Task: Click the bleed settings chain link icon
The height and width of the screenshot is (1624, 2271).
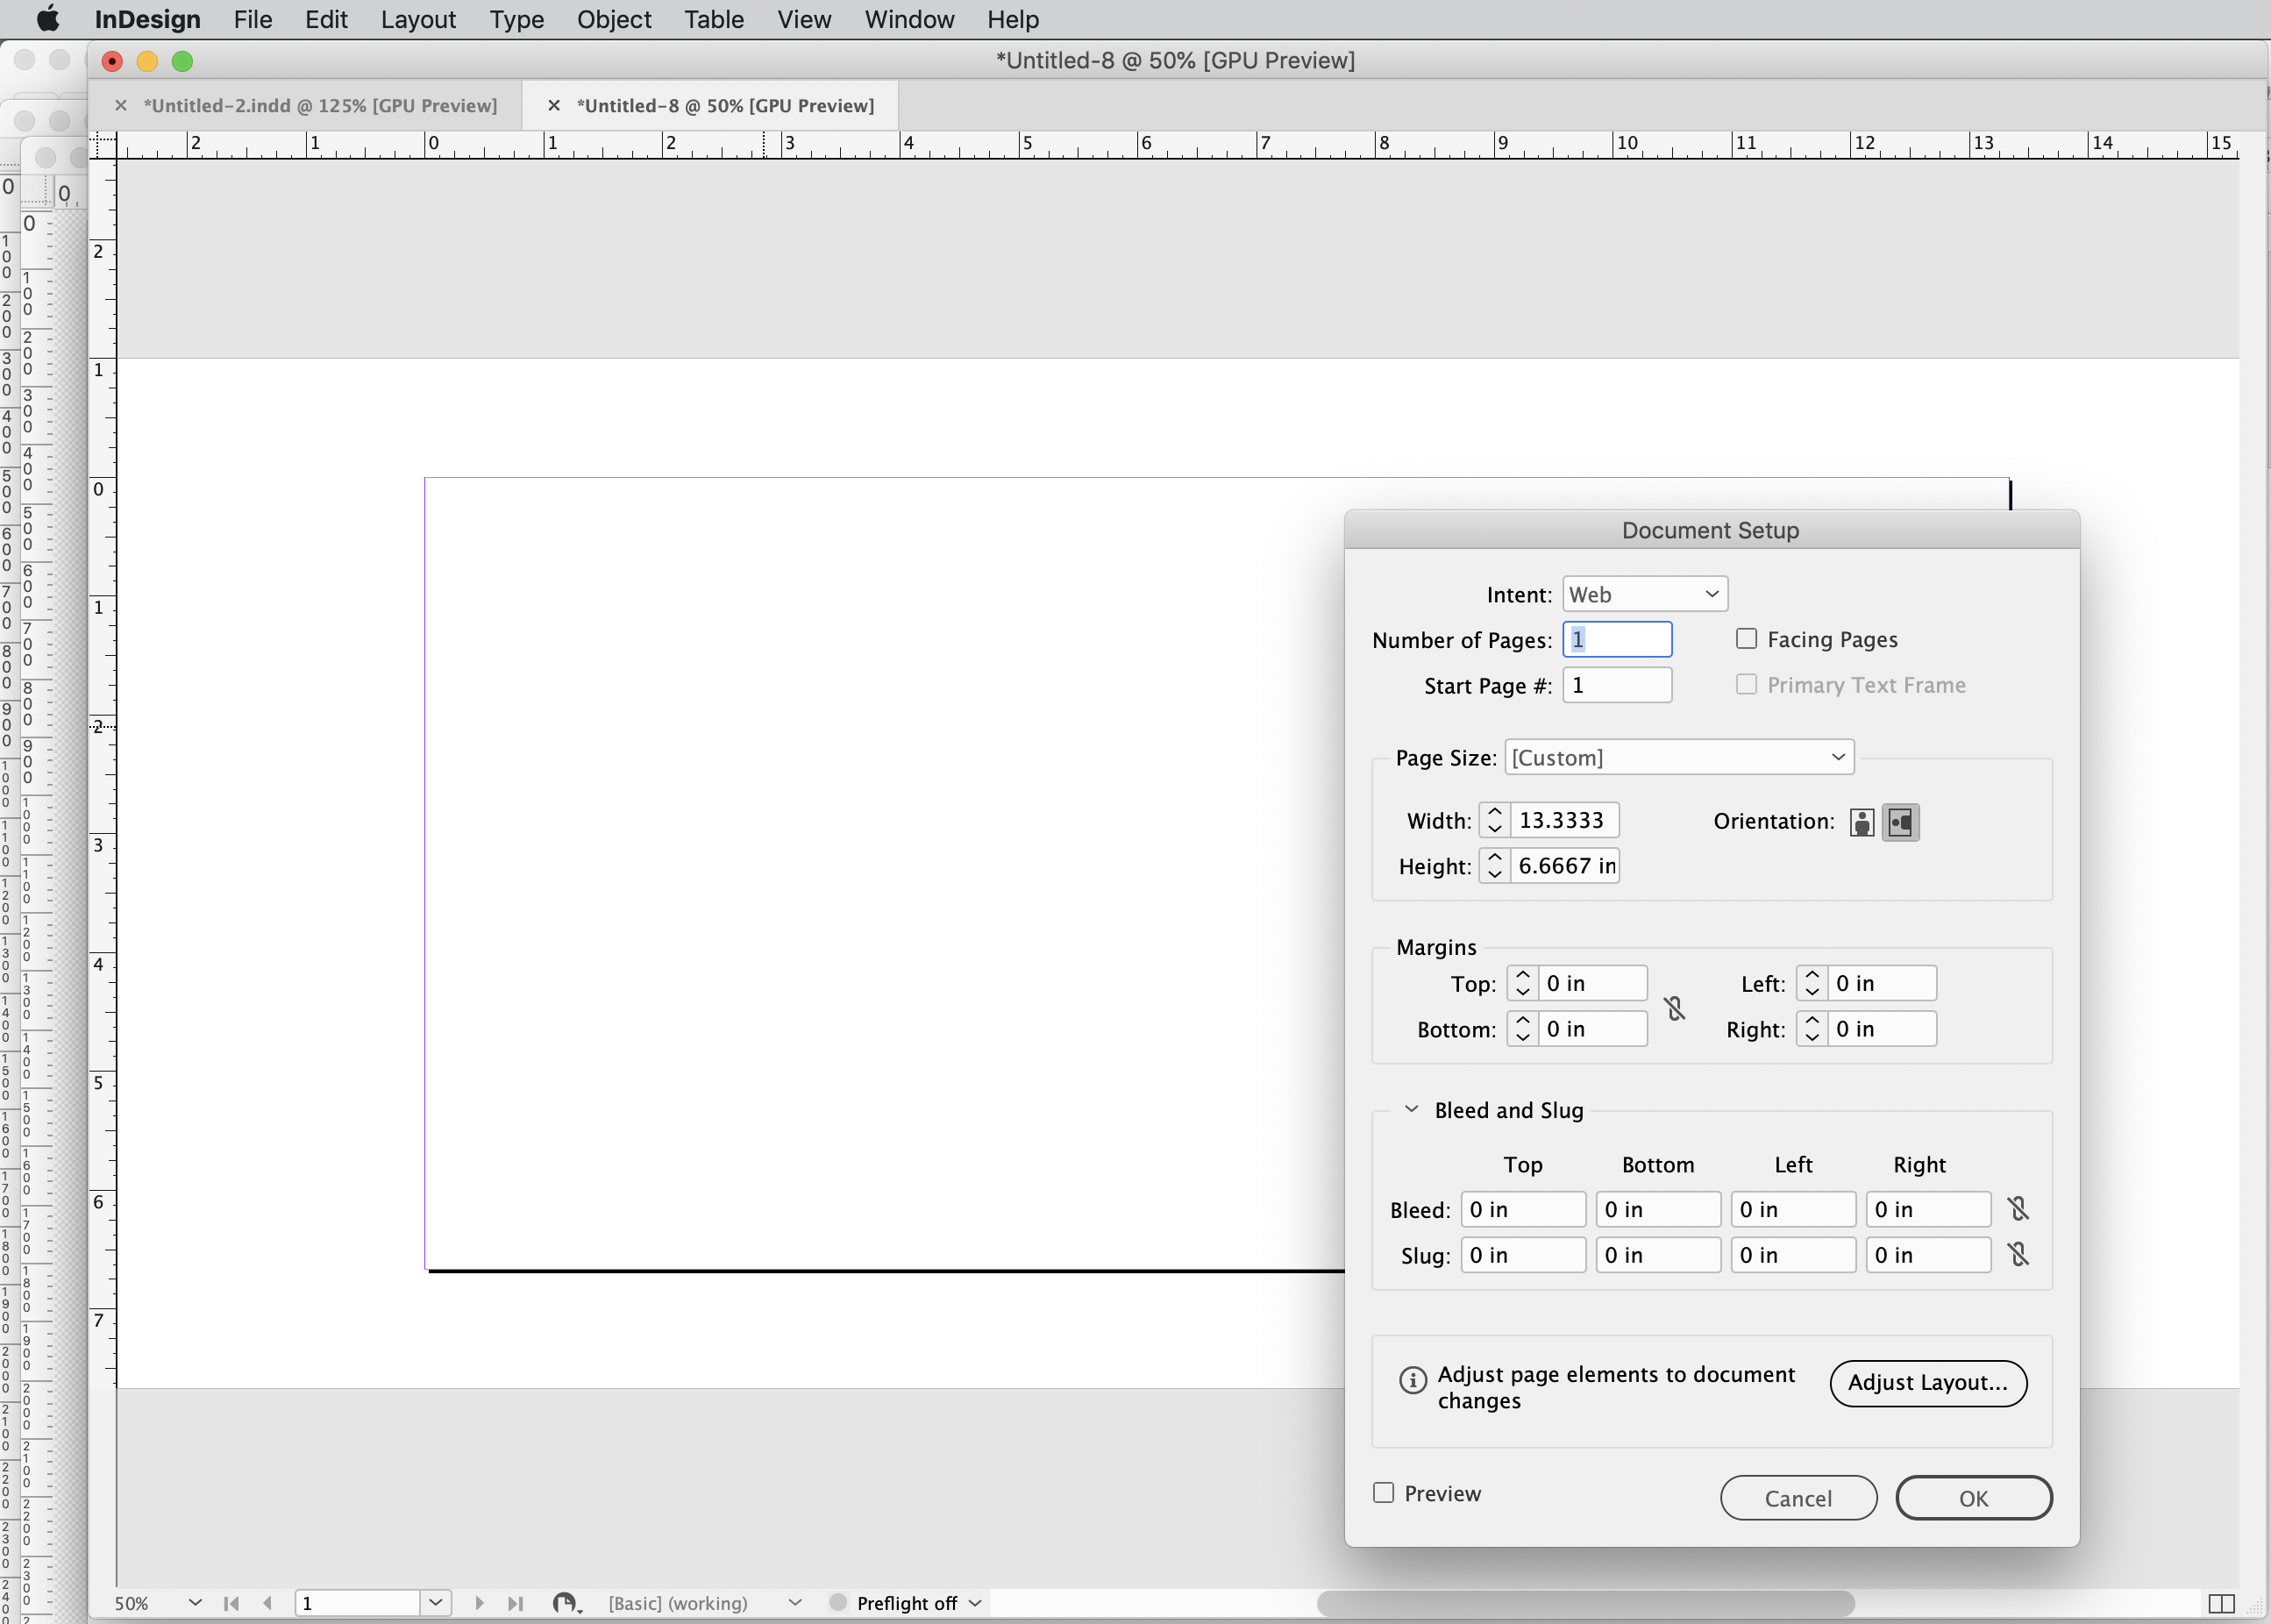Action: [x=2019, y=1209]
